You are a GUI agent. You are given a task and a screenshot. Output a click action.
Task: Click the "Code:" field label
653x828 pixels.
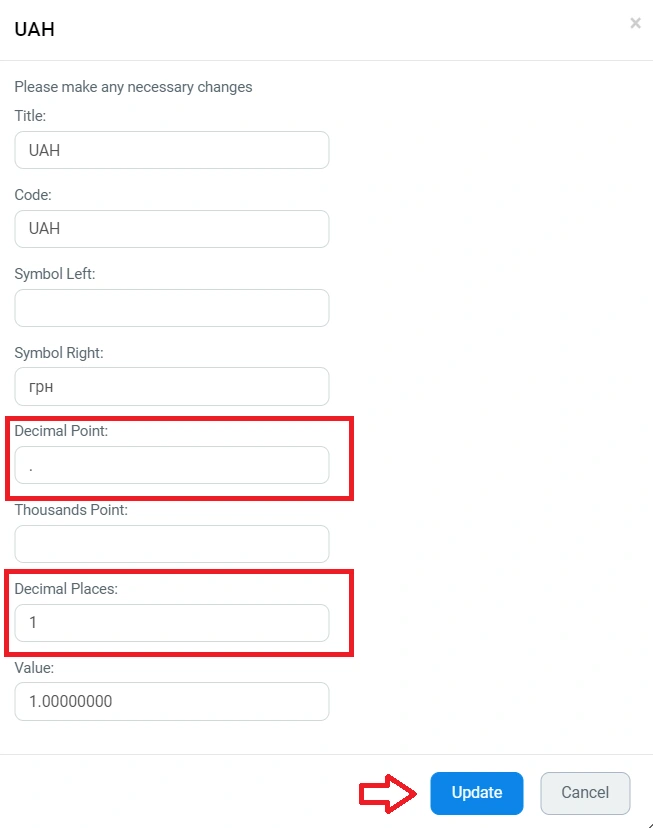32,195
